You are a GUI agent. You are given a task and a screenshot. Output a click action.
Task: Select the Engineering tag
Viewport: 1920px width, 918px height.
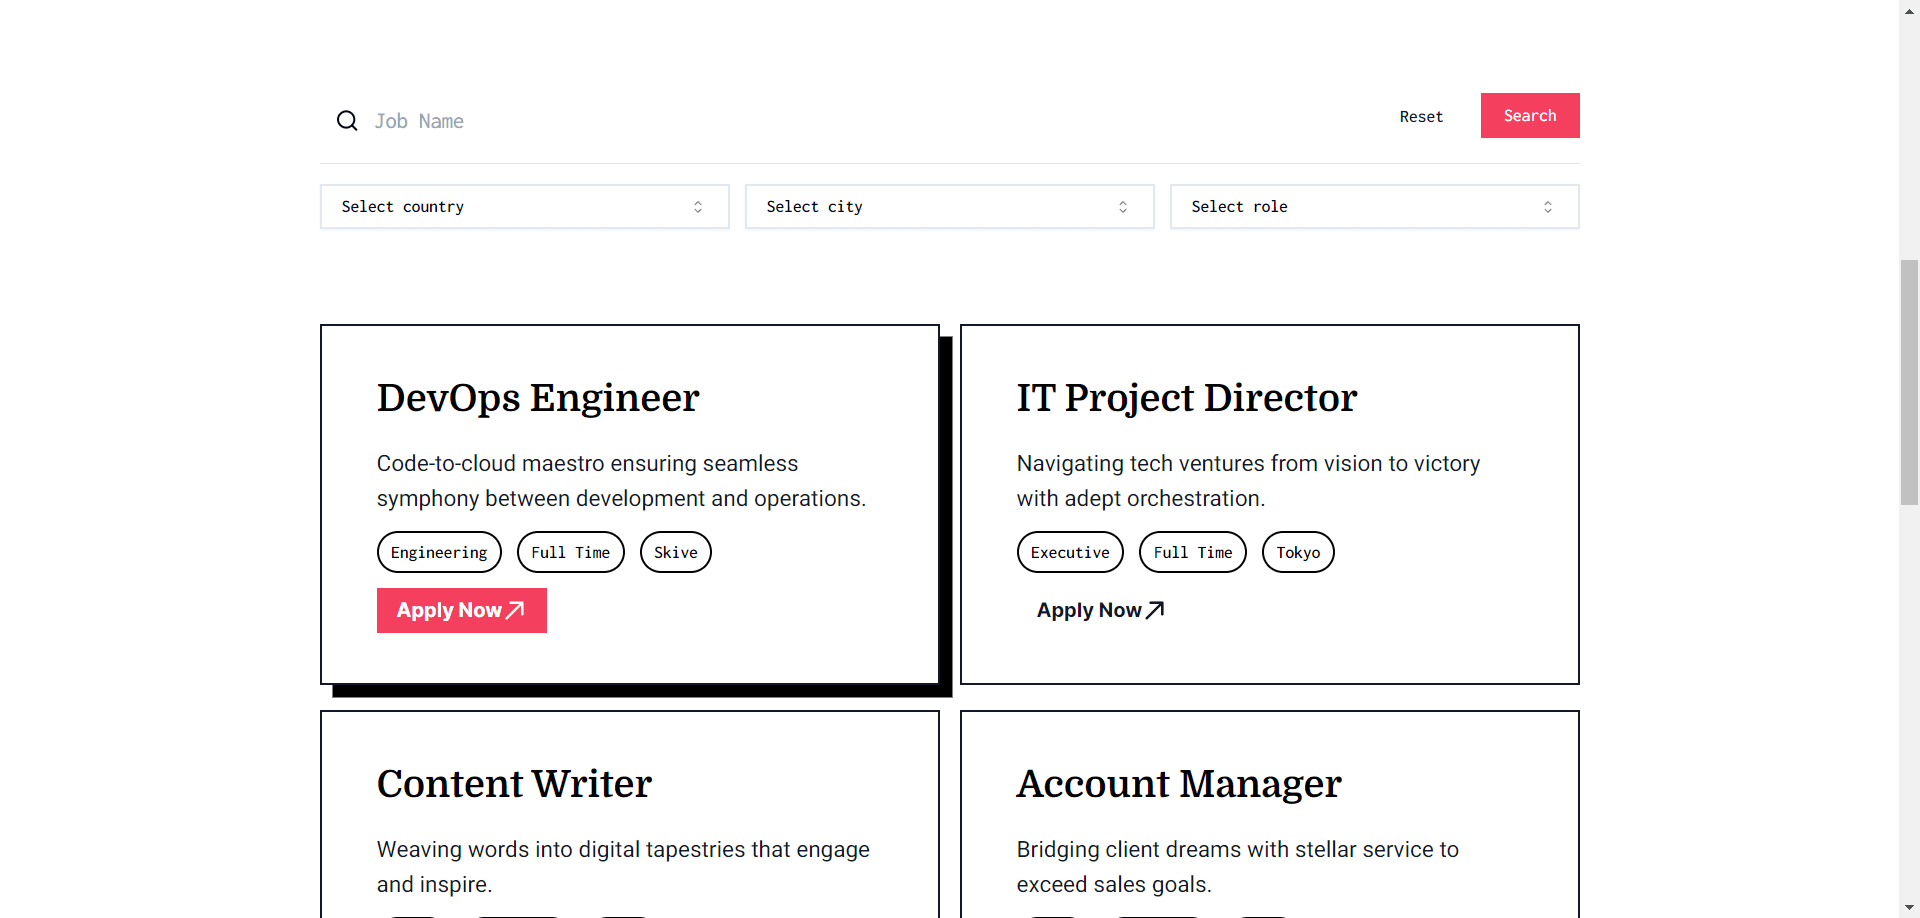tap(439, 552)
